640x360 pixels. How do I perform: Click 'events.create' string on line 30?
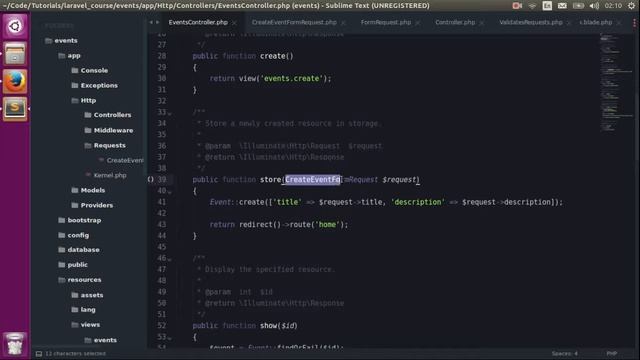(x=292, y=78)
